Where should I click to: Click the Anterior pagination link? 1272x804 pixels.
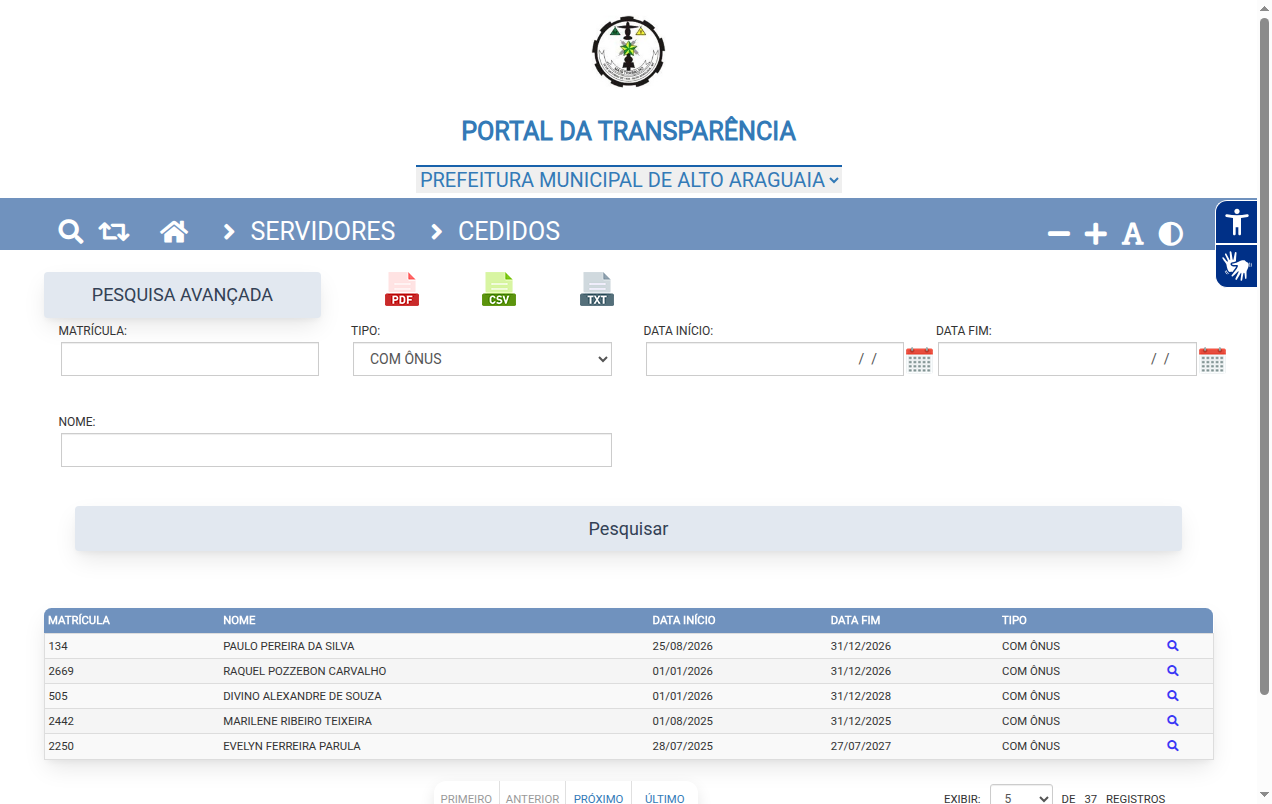coord(532,798)
